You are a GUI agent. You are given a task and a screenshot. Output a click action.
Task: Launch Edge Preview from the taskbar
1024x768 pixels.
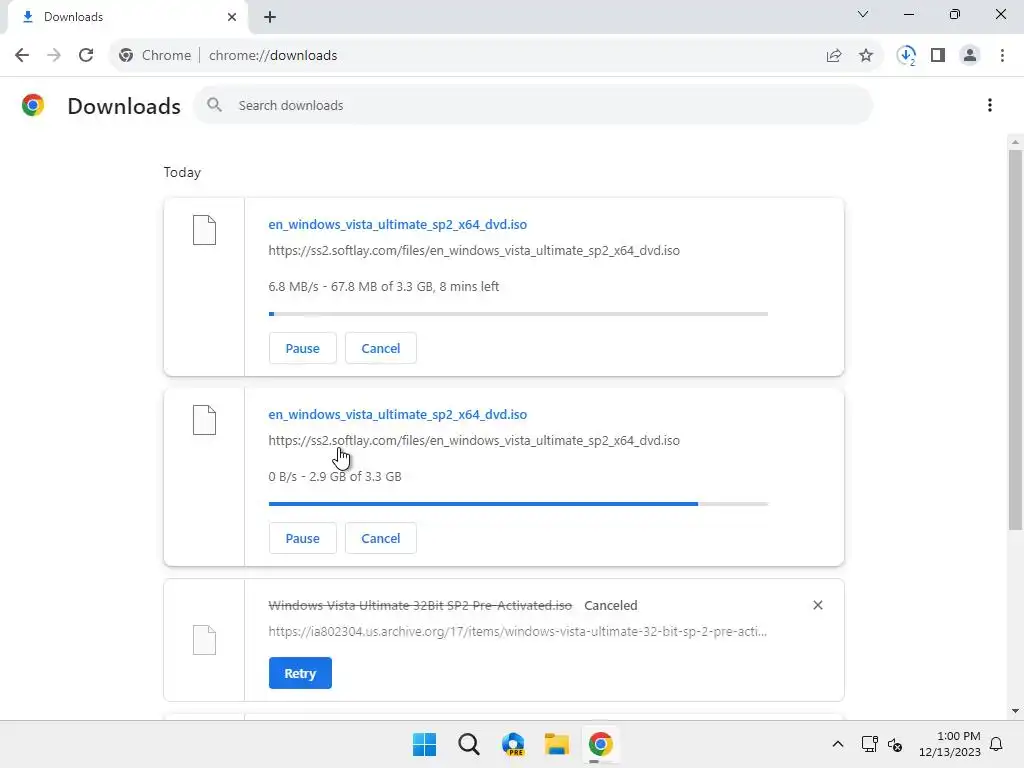(513, 744)
